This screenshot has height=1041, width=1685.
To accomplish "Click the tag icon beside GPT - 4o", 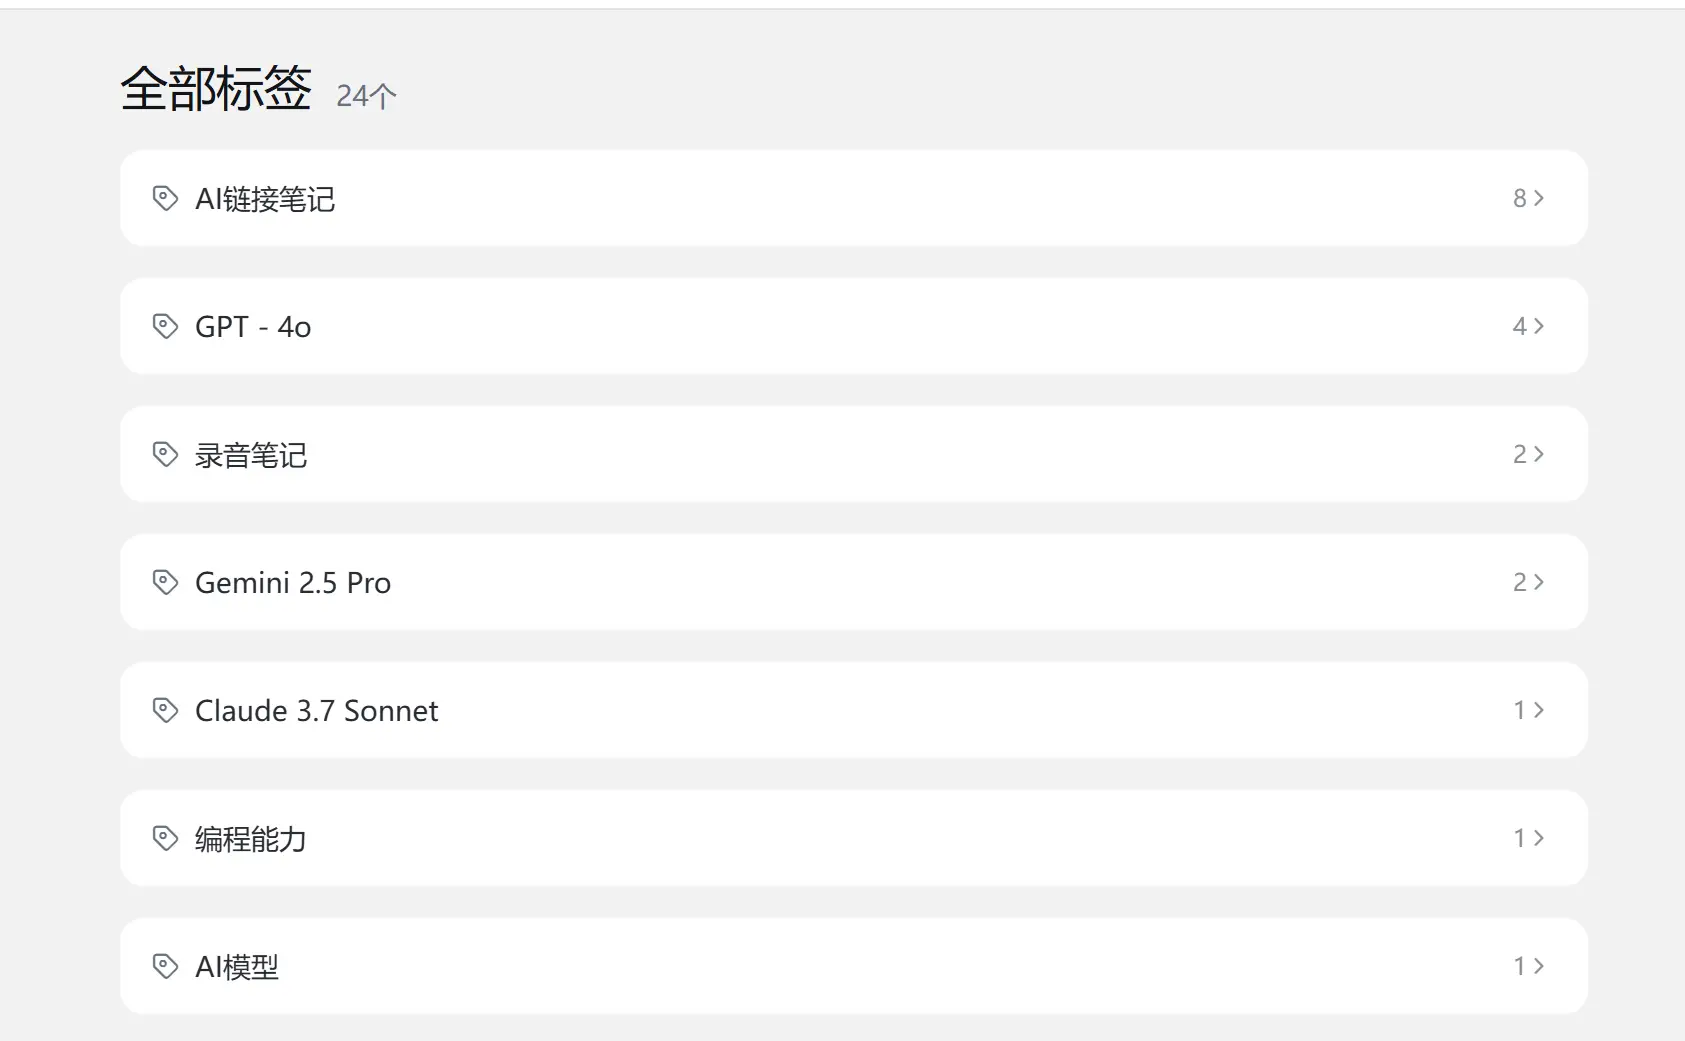I will [x=165, y=326].
